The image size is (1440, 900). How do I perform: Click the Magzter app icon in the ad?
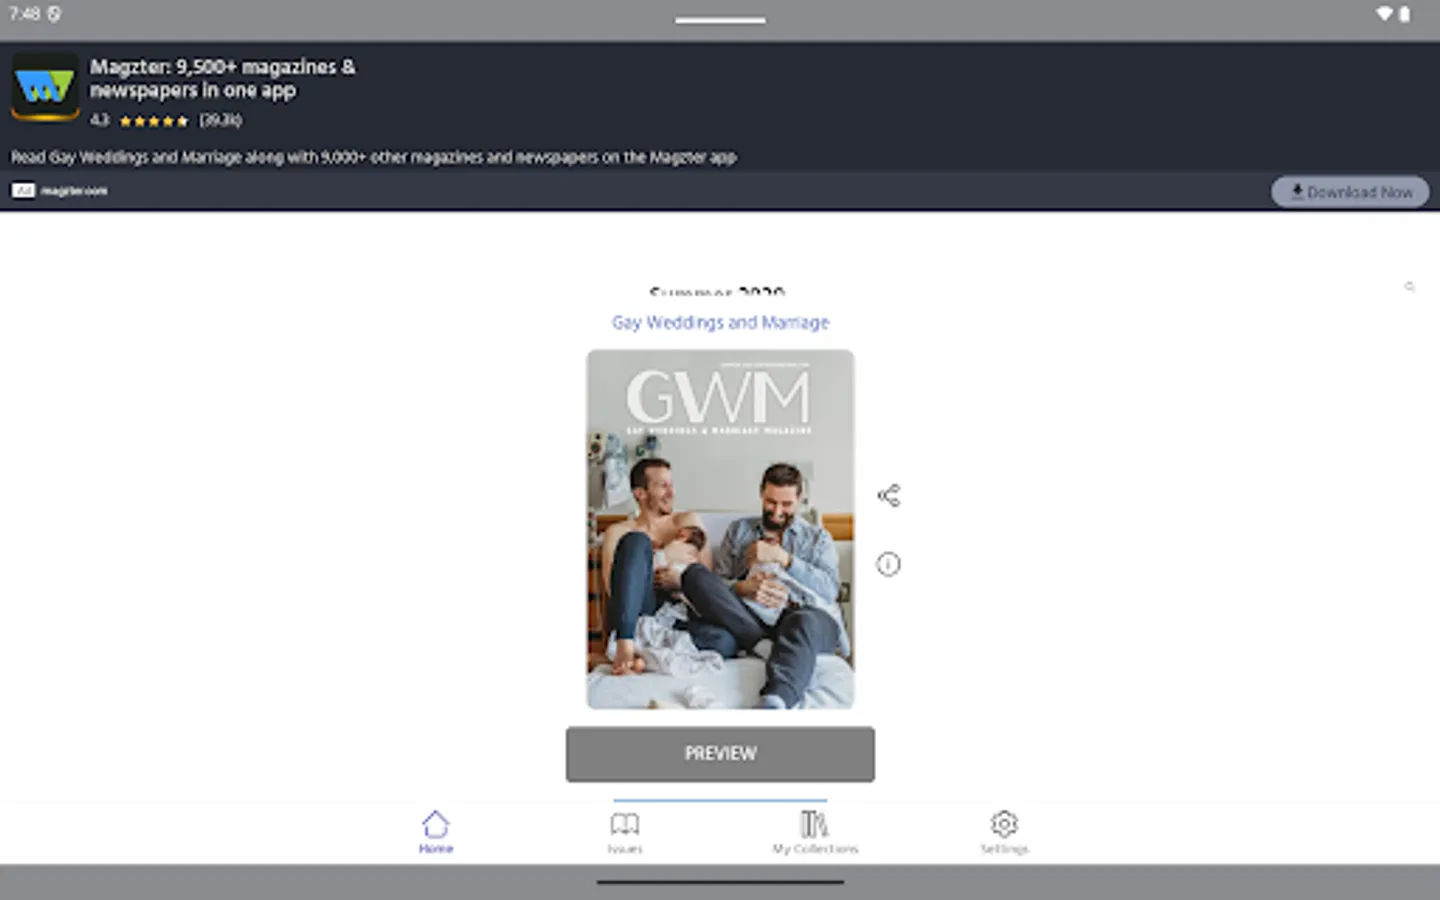pos(45,88)
